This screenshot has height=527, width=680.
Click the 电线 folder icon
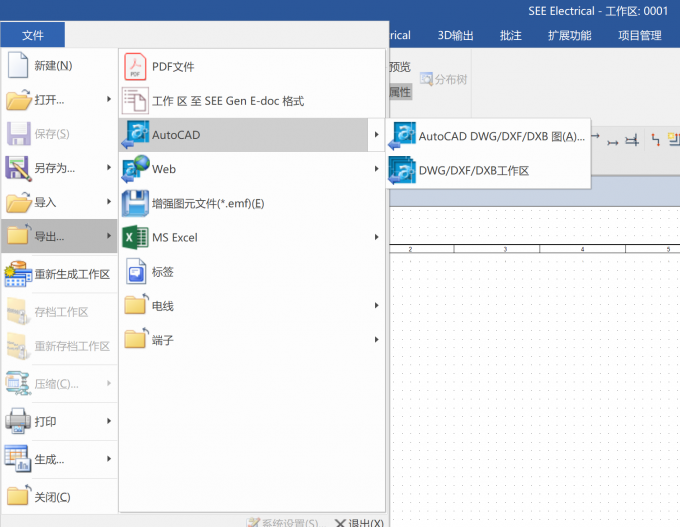pos(136,304)
